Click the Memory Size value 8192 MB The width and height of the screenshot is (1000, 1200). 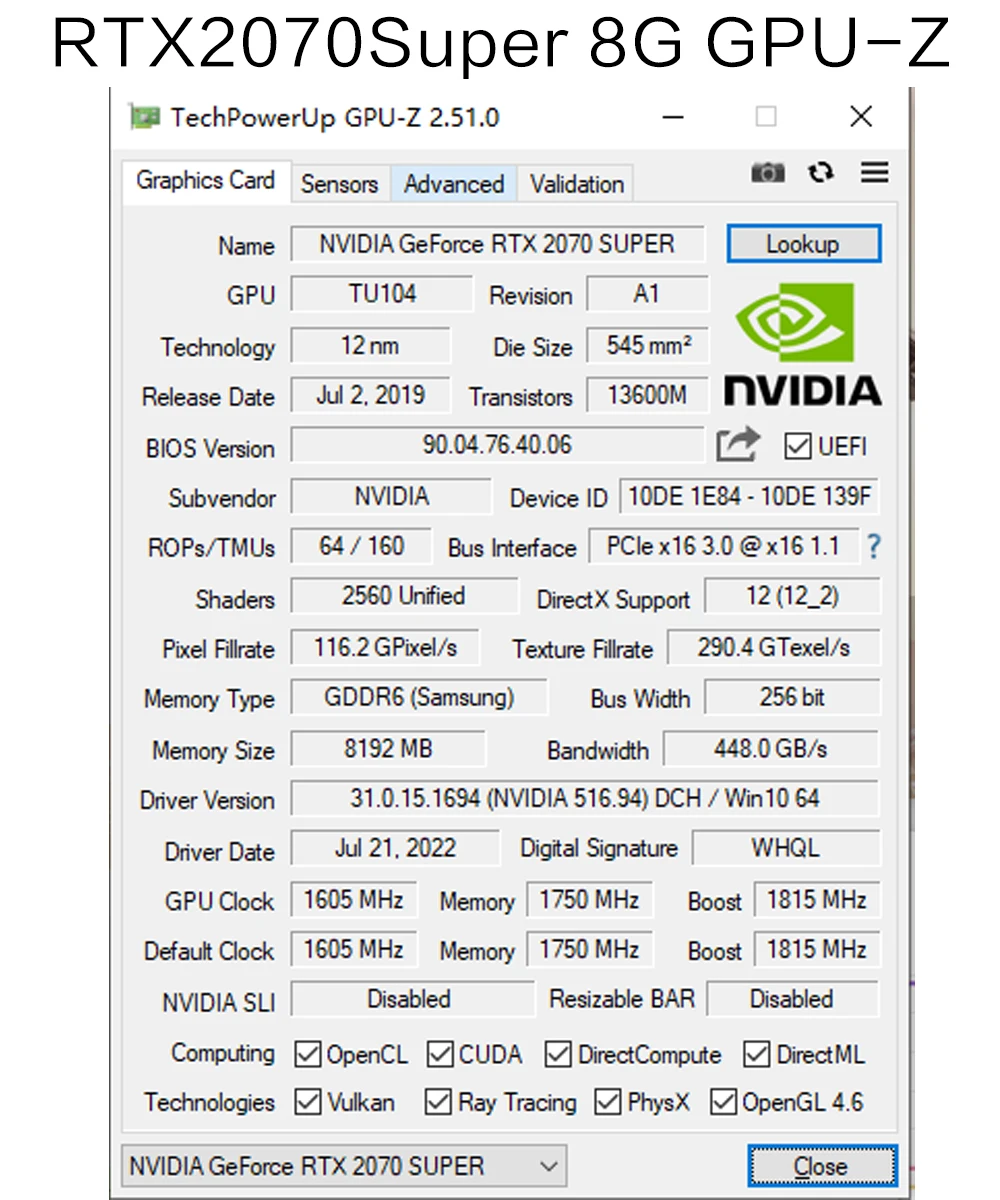coord(388,748)
